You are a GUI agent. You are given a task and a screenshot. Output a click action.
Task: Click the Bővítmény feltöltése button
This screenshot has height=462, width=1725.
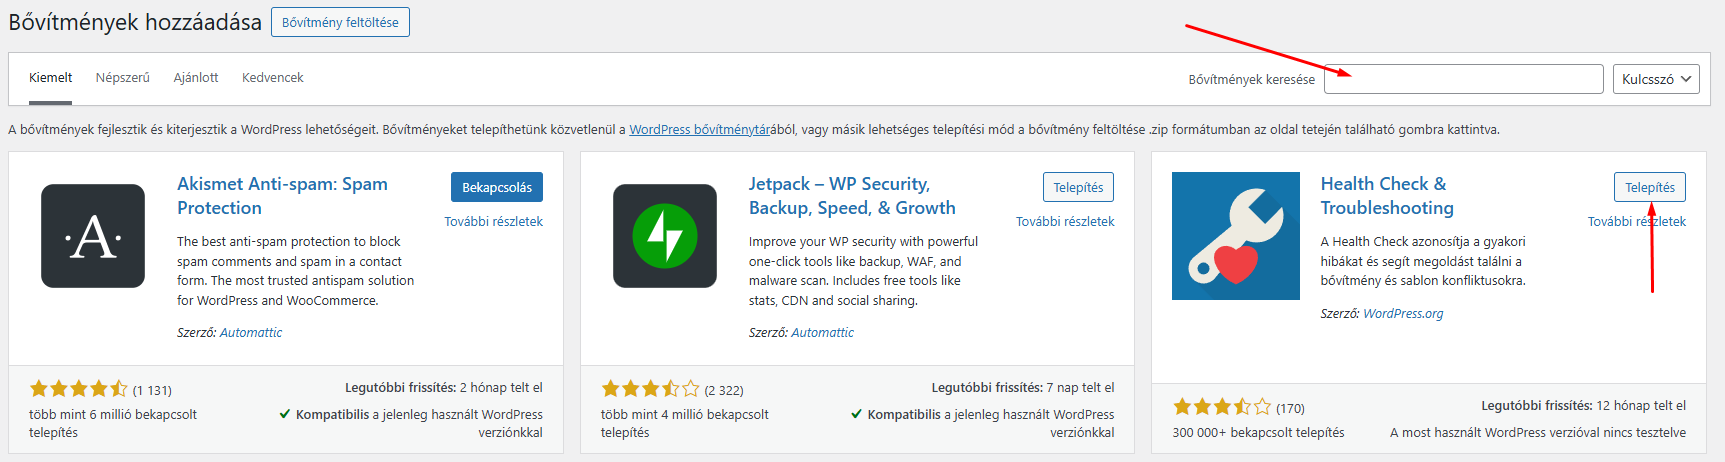(340, 22)
